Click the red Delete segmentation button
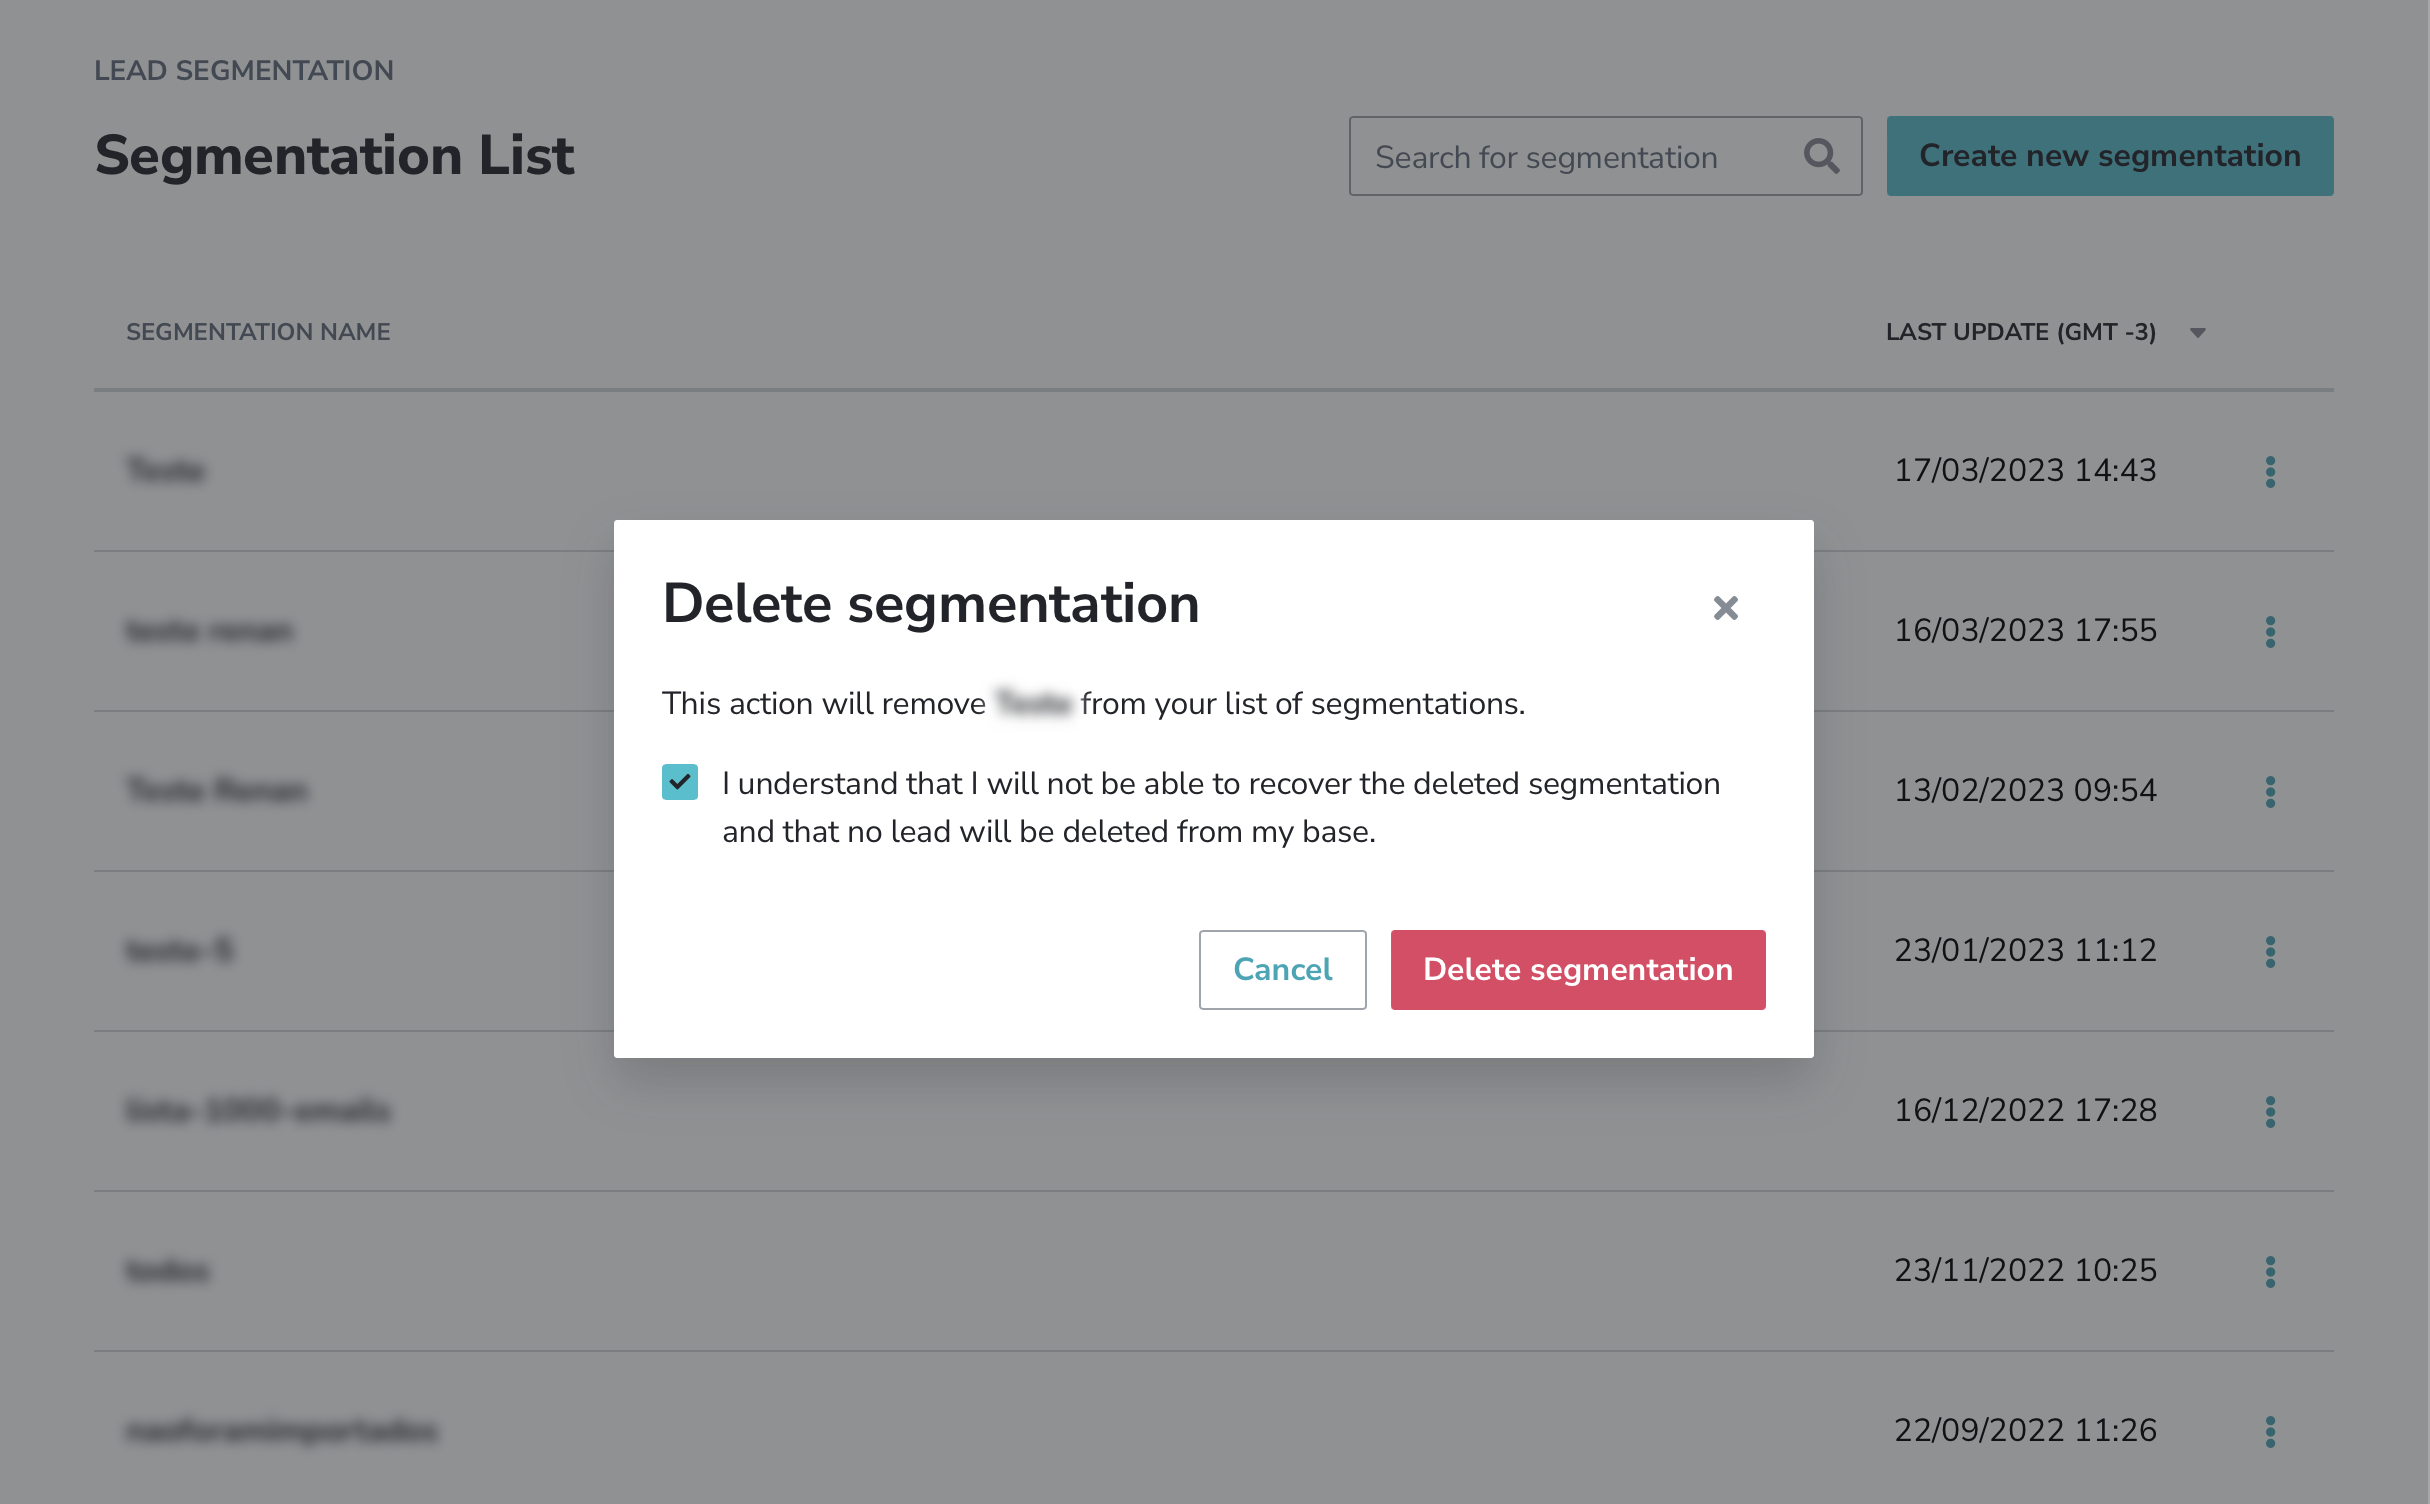Screen dimensions: 2430x1504 [1577, 969]
